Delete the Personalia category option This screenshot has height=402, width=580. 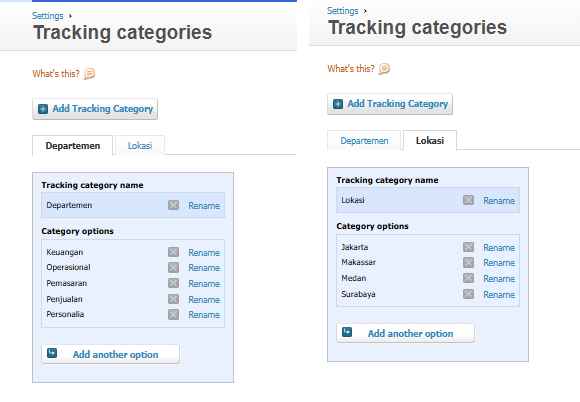click(x=173, y=314)
